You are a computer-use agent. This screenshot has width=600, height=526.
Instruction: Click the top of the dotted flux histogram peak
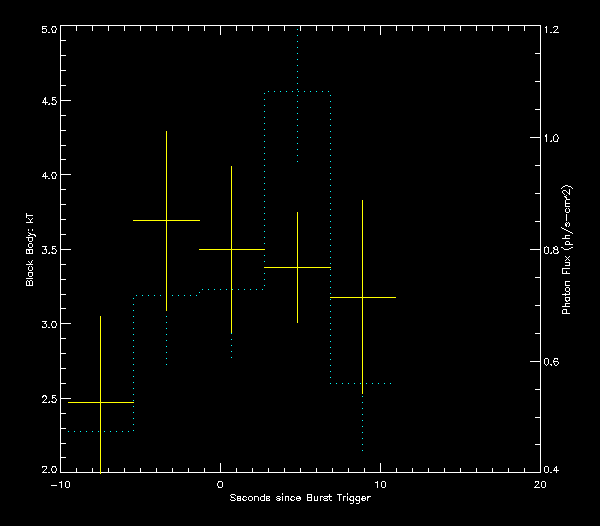(297, 91)
